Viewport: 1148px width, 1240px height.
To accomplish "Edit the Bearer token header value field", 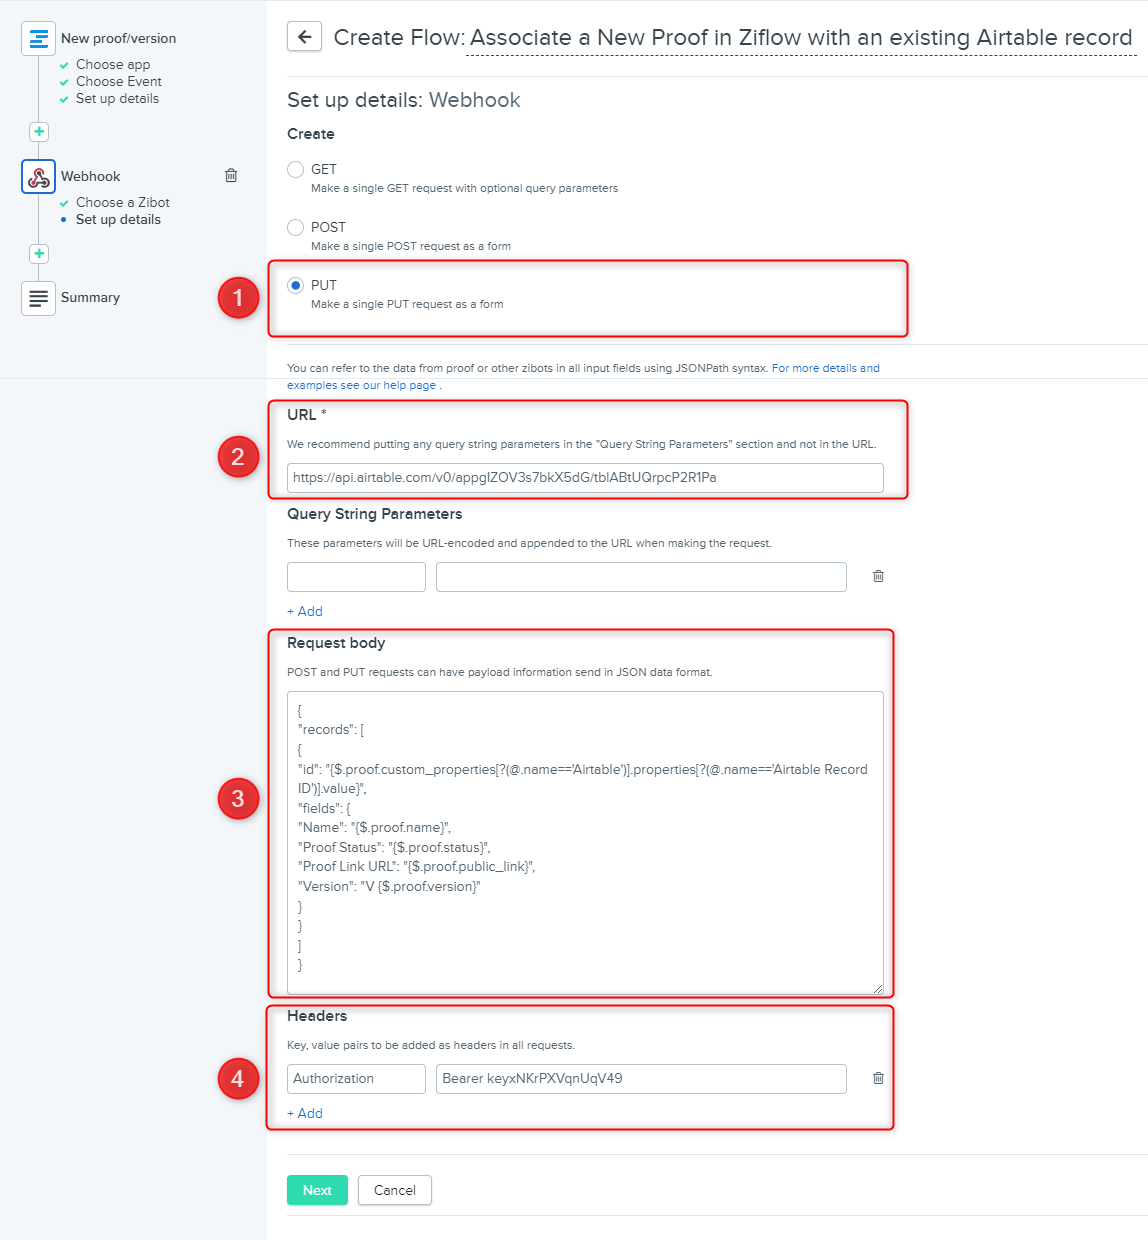I will click(641, 1079).
